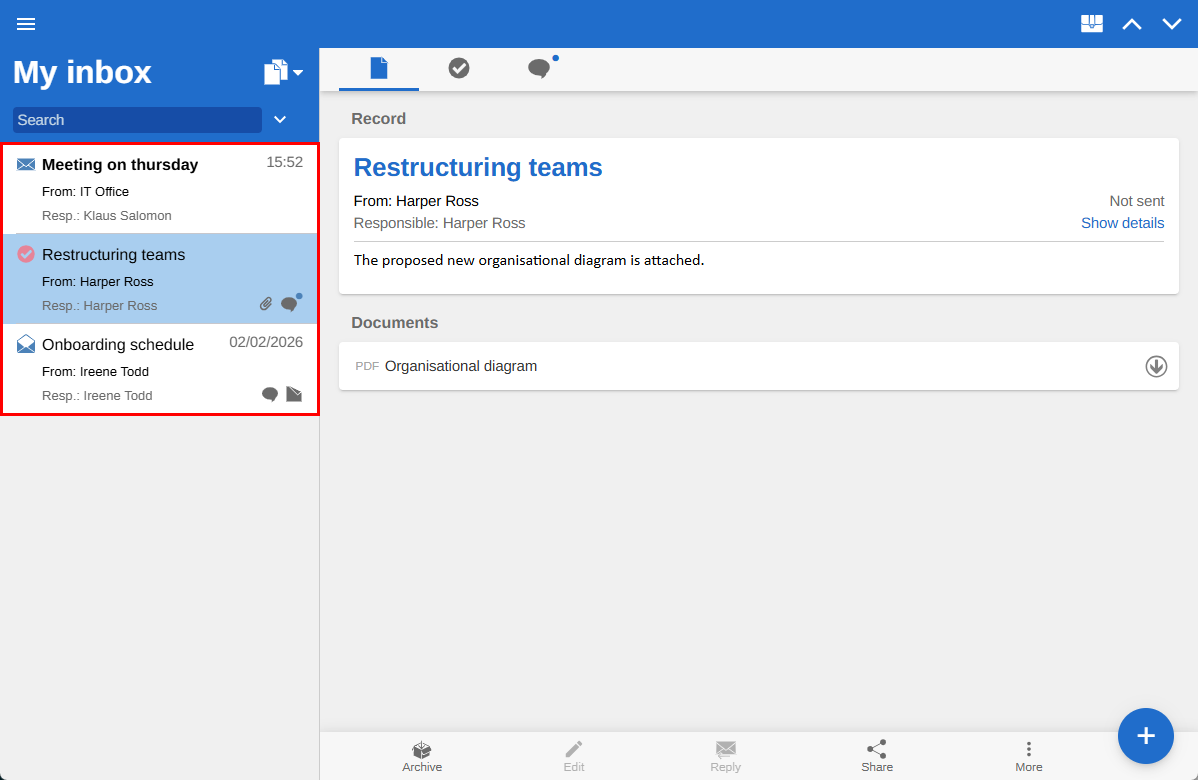Click From: Ireene Todd in the list
This screenshot has height=780, width=1198.
pos(96,371)
